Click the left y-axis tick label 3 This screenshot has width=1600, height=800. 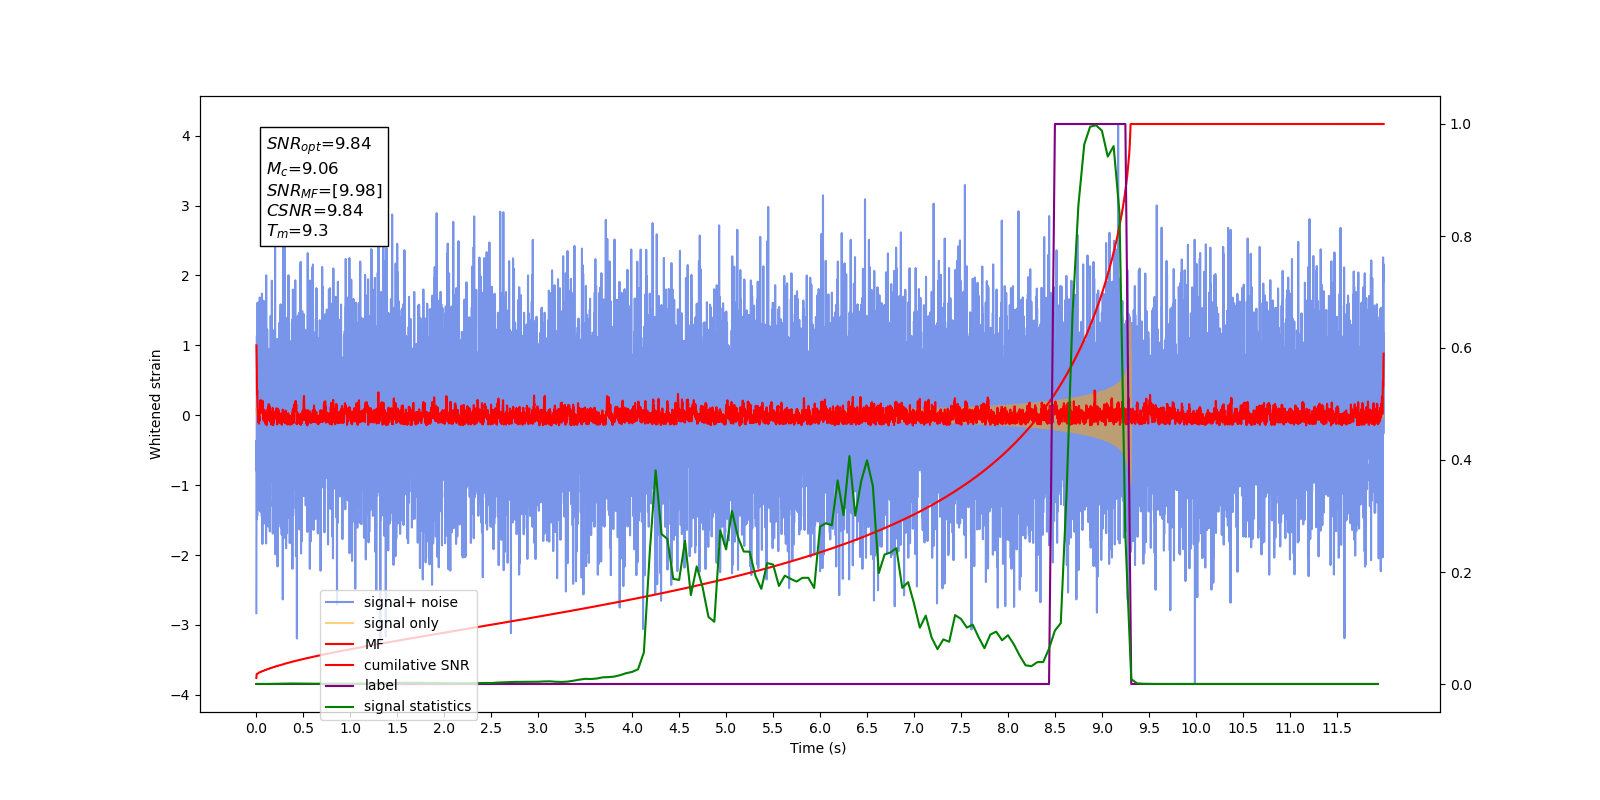pyautogui.click(x=185, y=206)
